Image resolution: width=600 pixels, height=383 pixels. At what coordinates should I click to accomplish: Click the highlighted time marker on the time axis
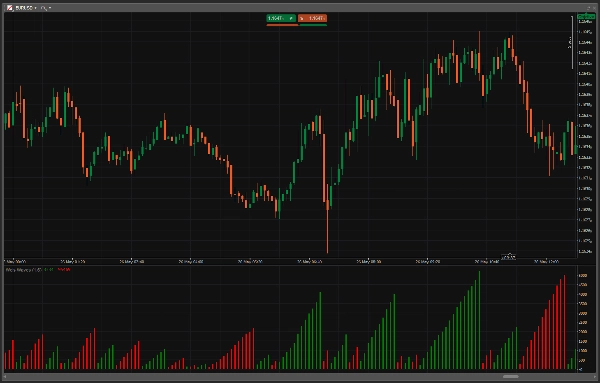click(x=509, y=258)
